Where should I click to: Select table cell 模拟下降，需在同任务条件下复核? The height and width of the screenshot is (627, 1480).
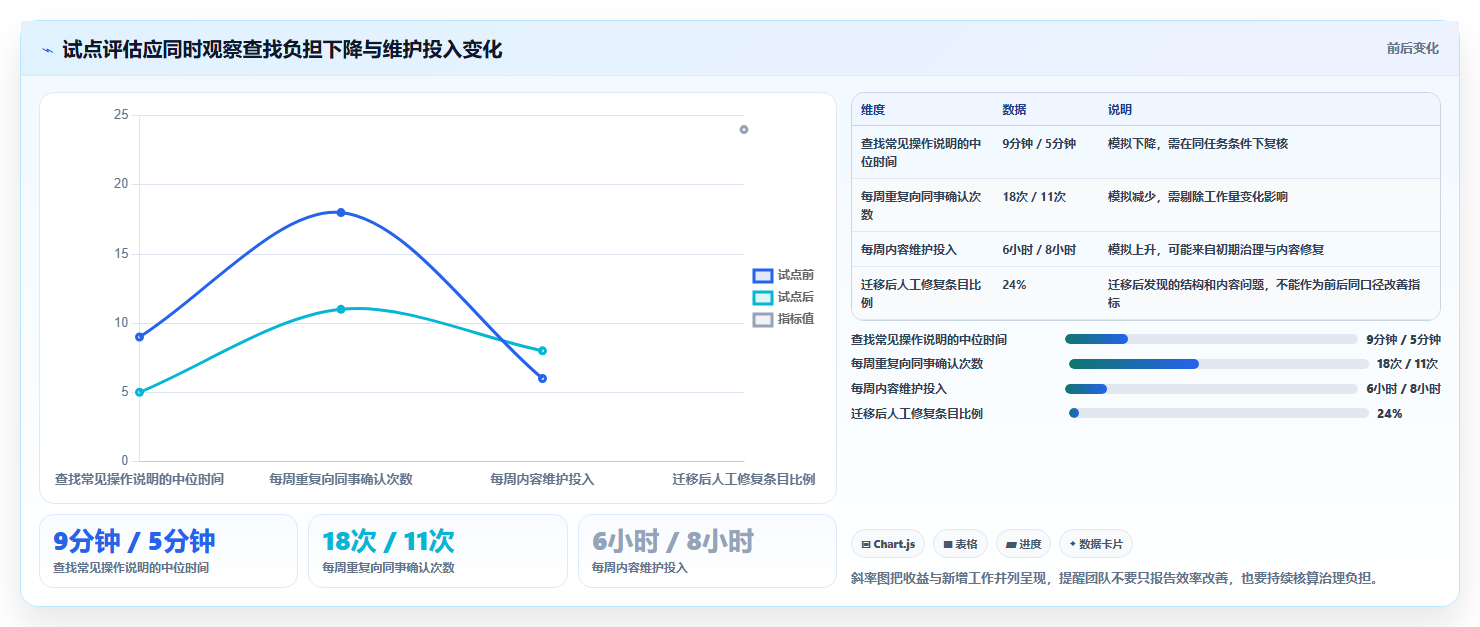(1198, 143)
